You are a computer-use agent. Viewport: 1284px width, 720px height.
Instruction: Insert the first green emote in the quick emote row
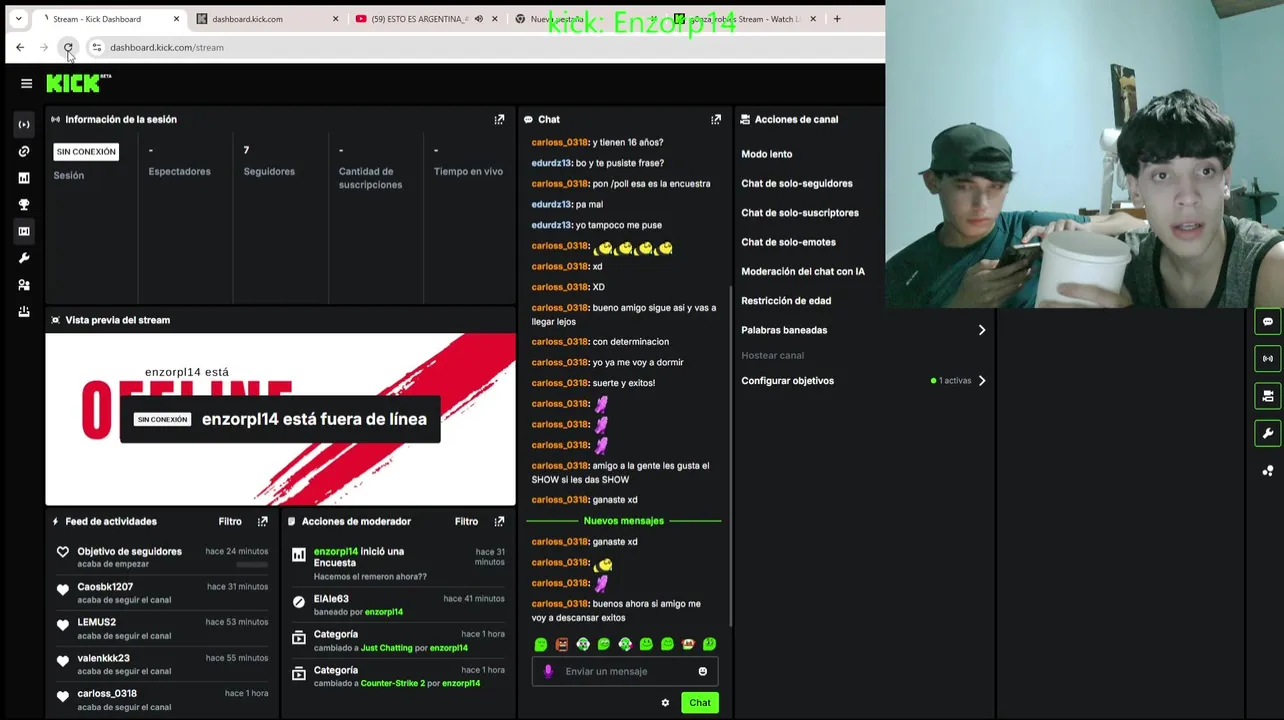click(541, 644)
